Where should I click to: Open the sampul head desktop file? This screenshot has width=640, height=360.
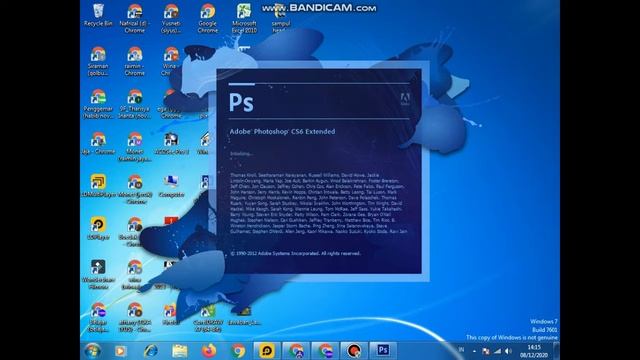[281, 18]
